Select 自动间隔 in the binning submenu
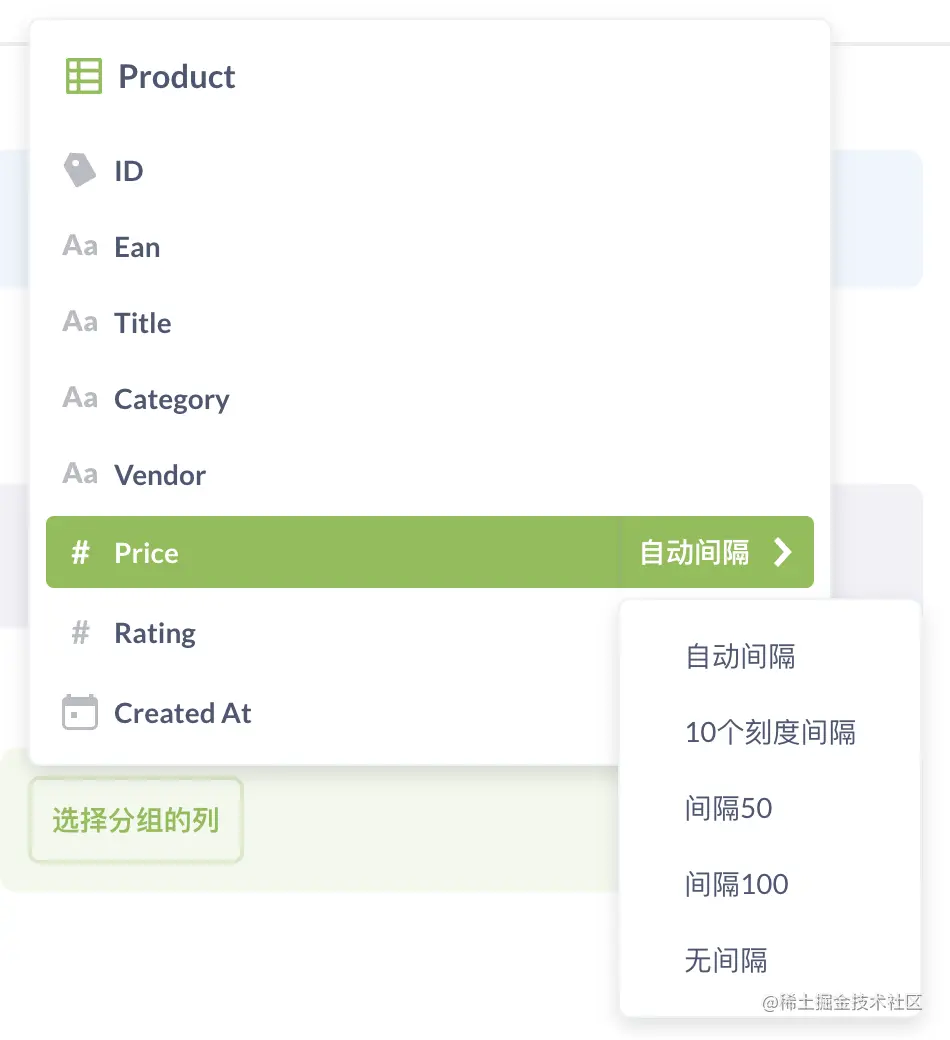 coord(740,657)
